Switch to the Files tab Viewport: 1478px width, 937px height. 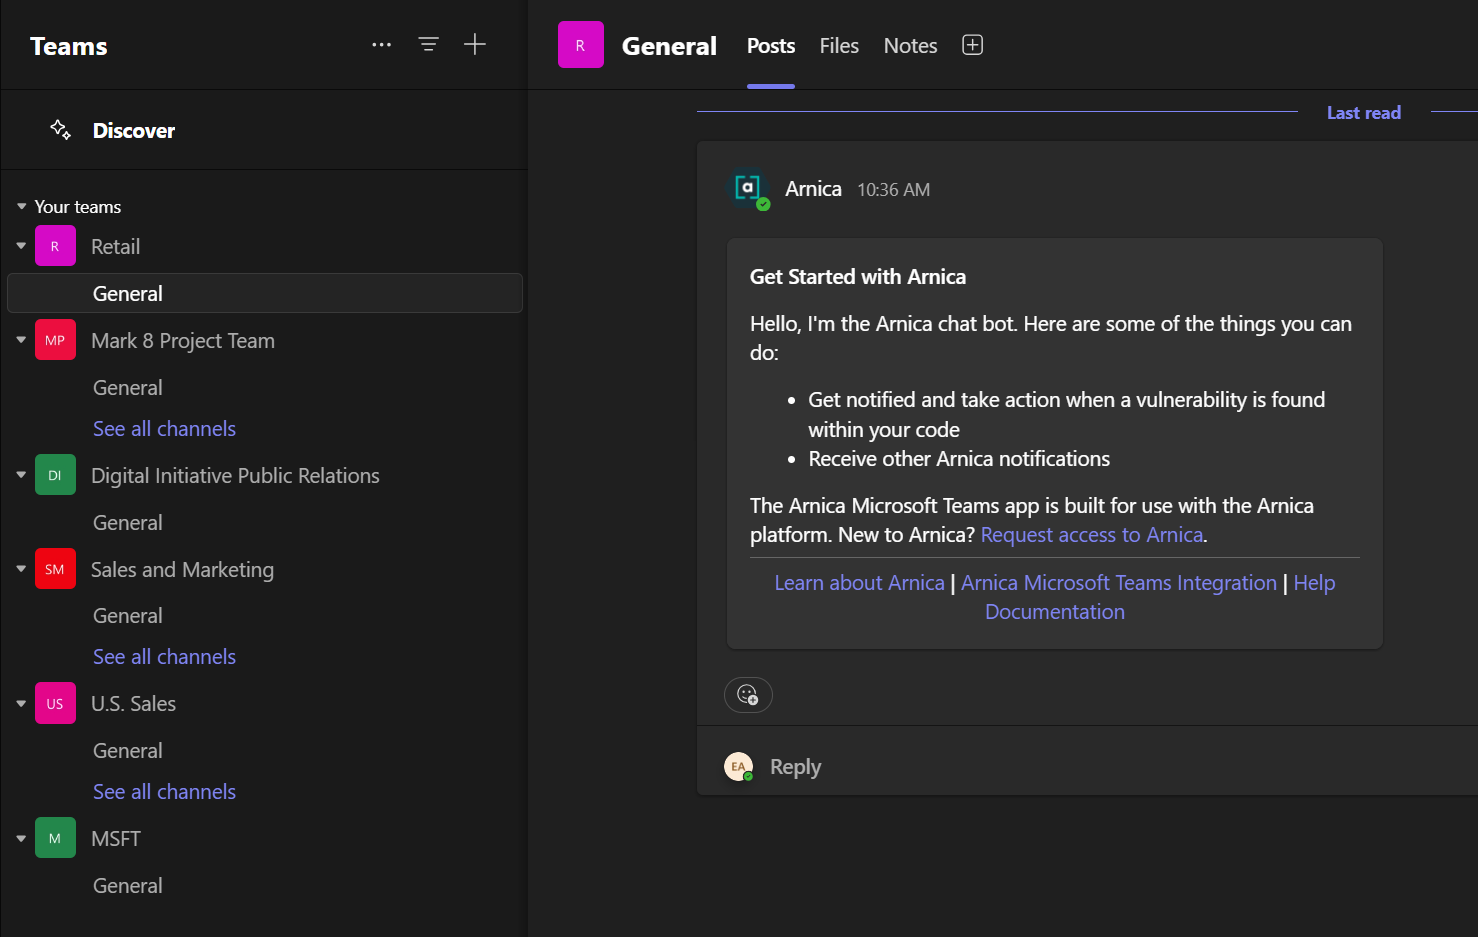(x=838, y=46)
